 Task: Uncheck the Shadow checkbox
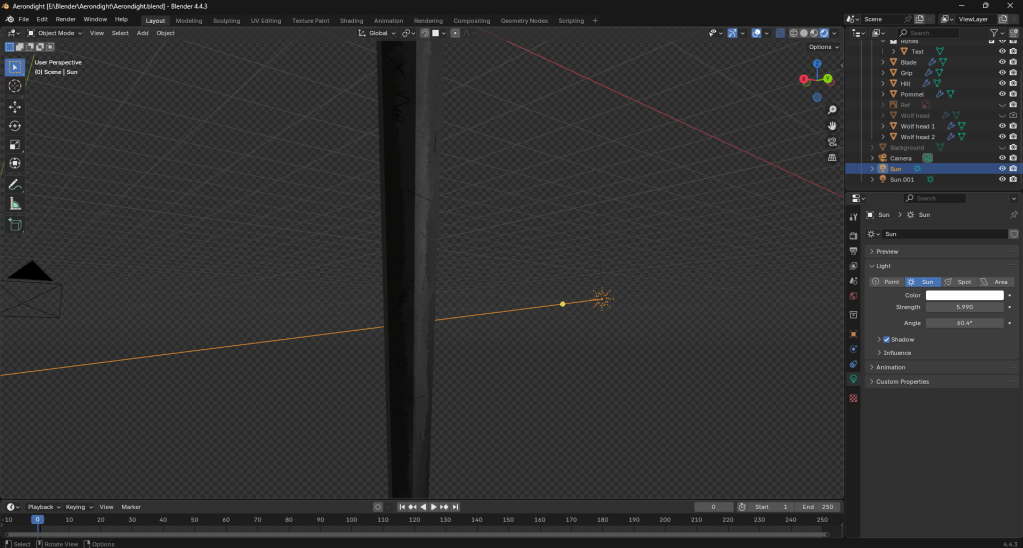coord(886,339)
